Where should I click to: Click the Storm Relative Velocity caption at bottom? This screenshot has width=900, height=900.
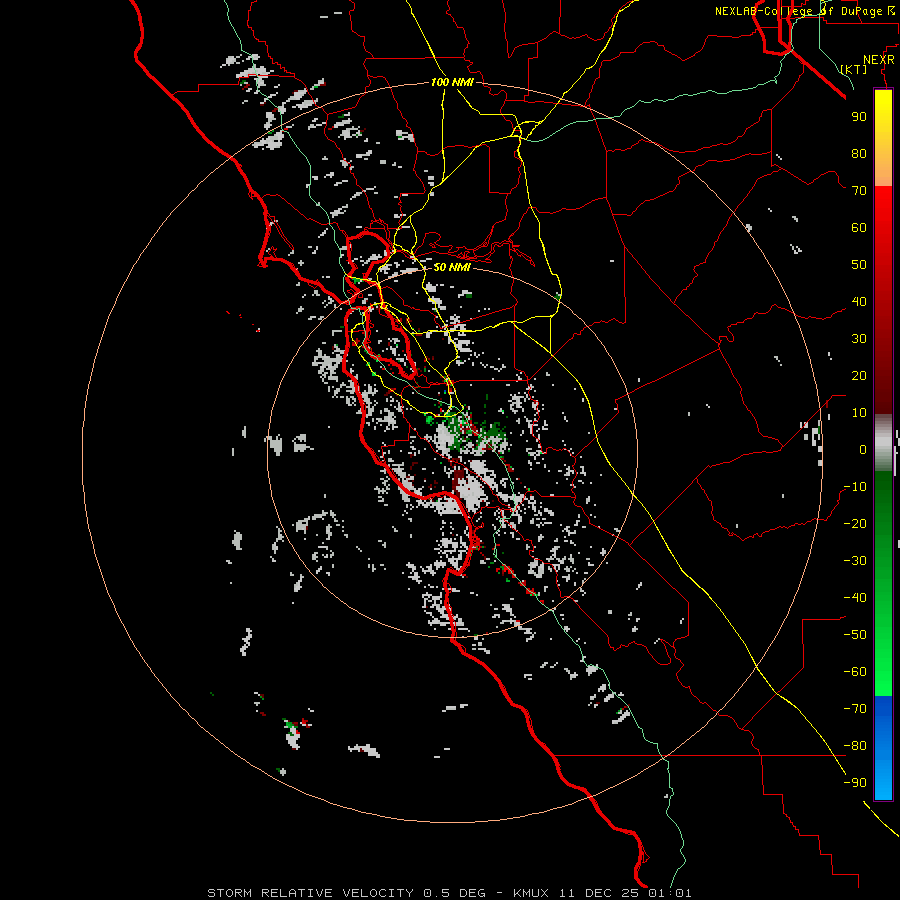(x=449, y=893)
